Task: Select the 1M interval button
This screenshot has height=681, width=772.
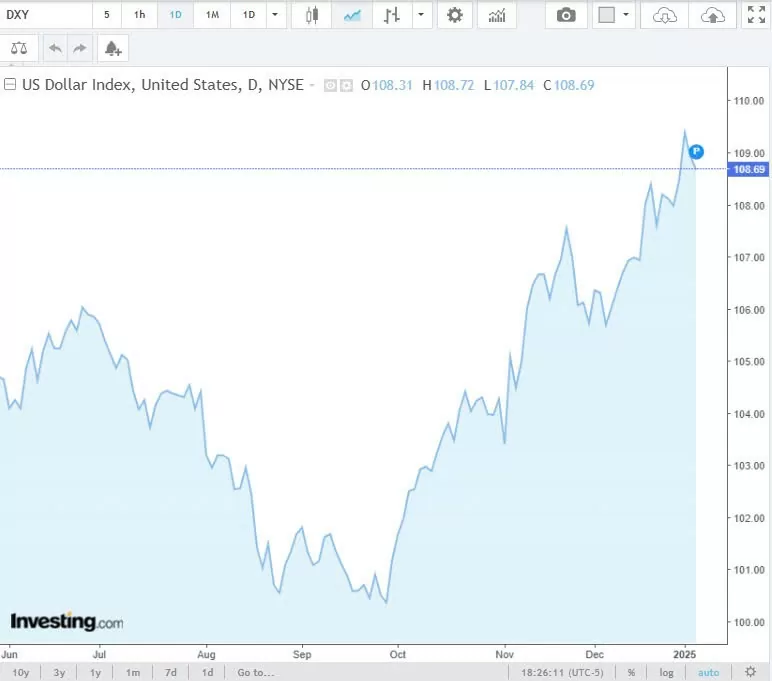Action: [x=212, y=15]
